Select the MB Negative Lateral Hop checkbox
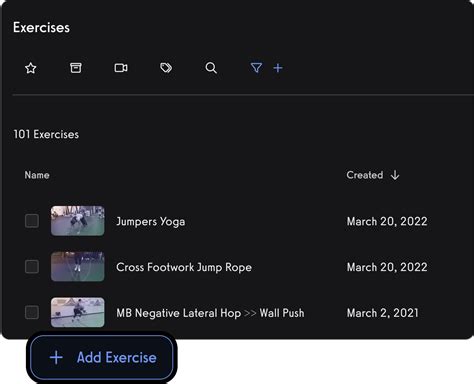 pos(32,312)
